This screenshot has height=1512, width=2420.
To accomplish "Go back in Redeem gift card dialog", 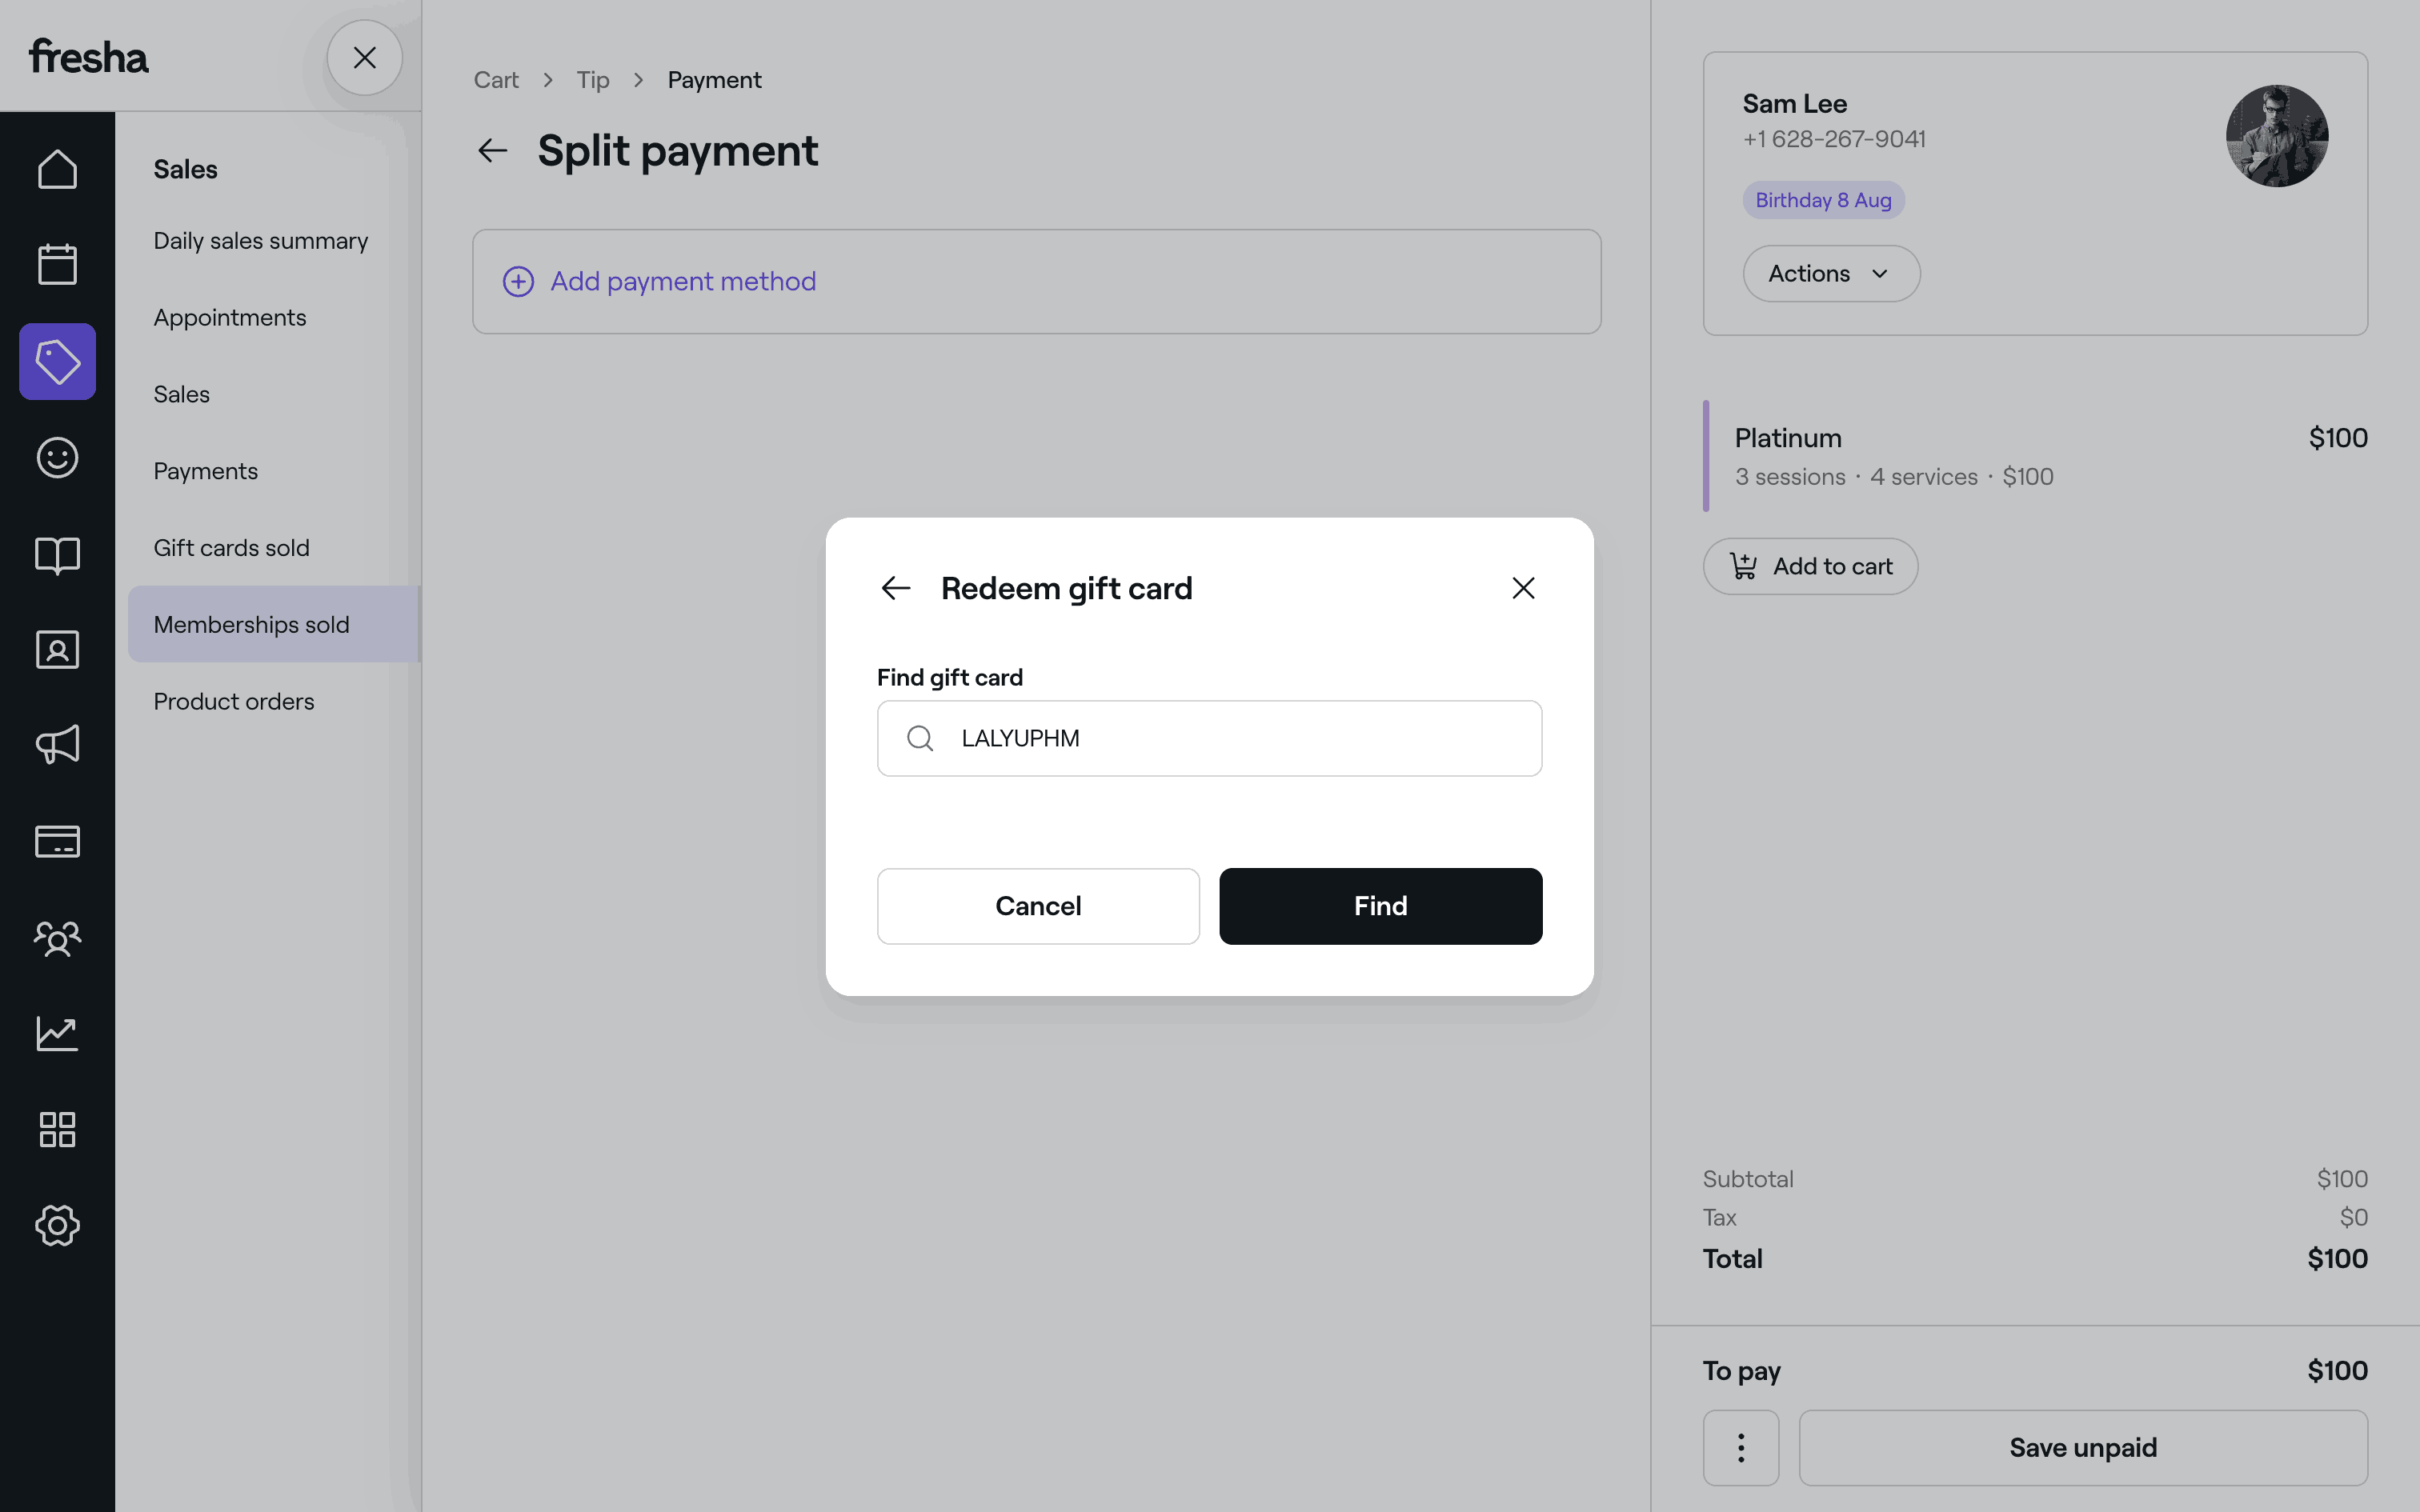I will pos(896,588).
